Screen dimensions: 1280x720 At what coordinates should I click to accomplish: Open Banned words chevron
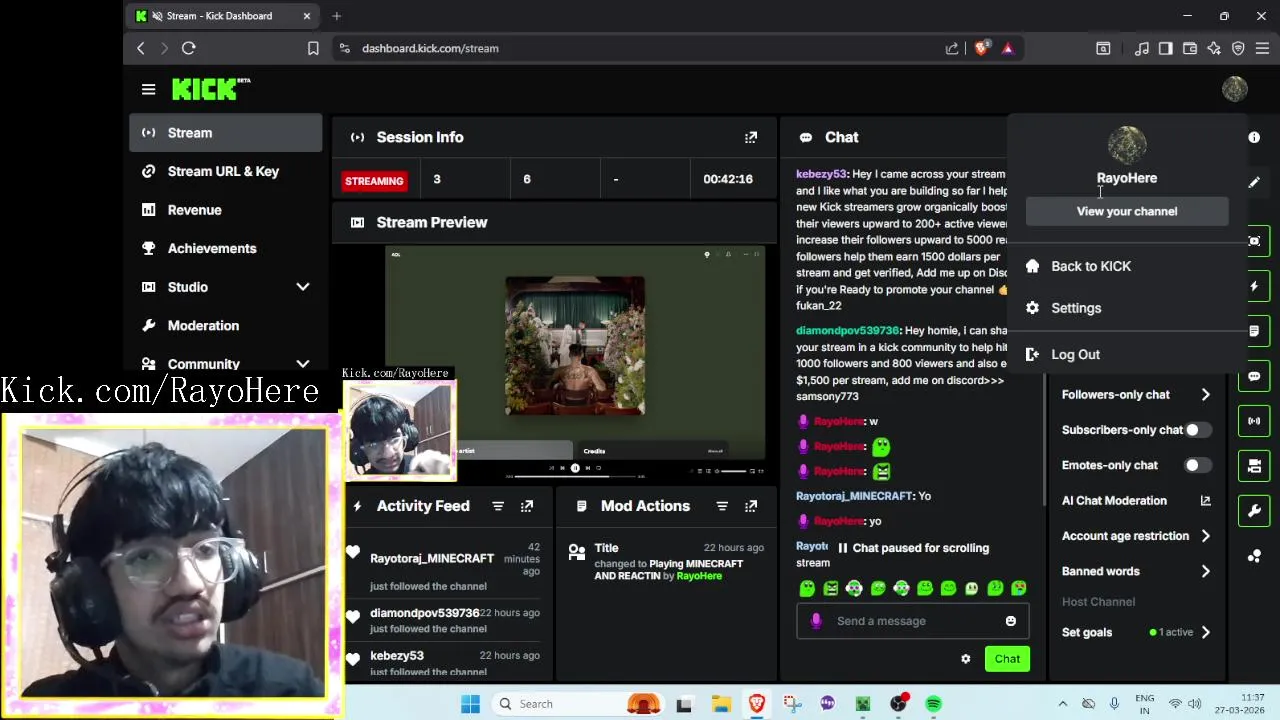[x=1205, y=572]
